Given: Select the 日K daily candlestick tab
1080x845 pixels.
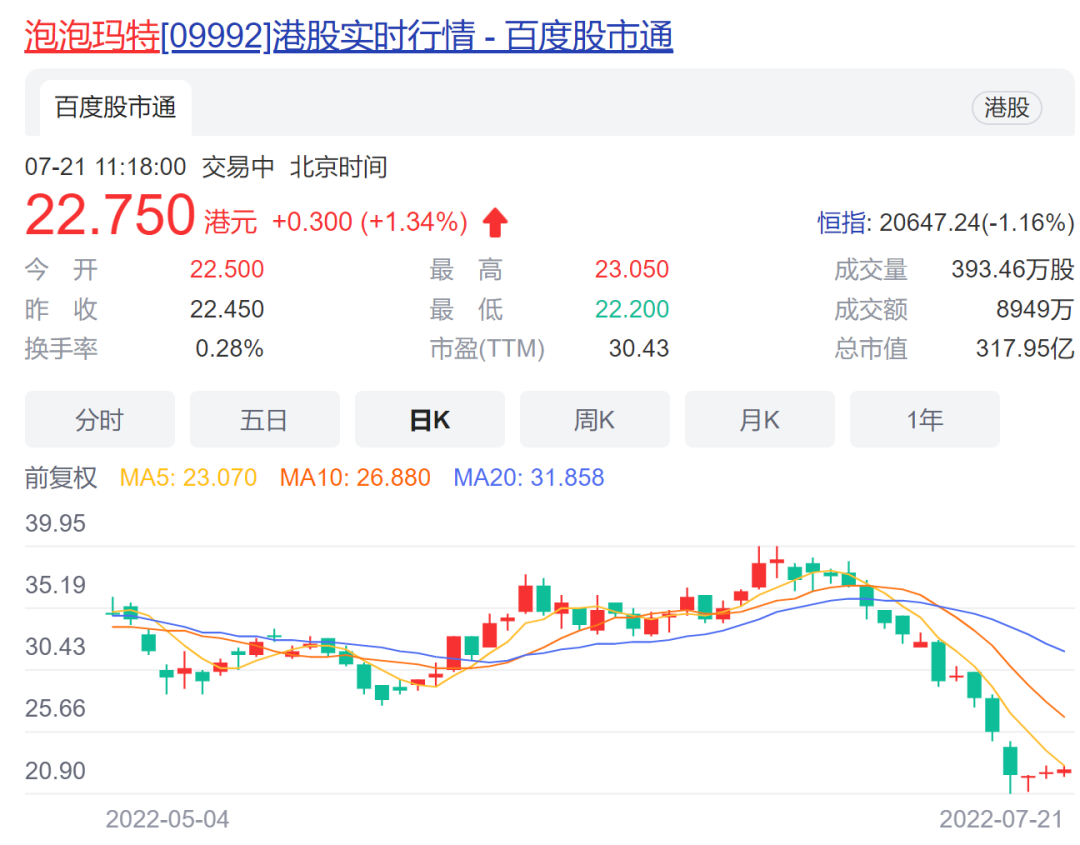Looking at the screenshot, I should tap(430, 419).
